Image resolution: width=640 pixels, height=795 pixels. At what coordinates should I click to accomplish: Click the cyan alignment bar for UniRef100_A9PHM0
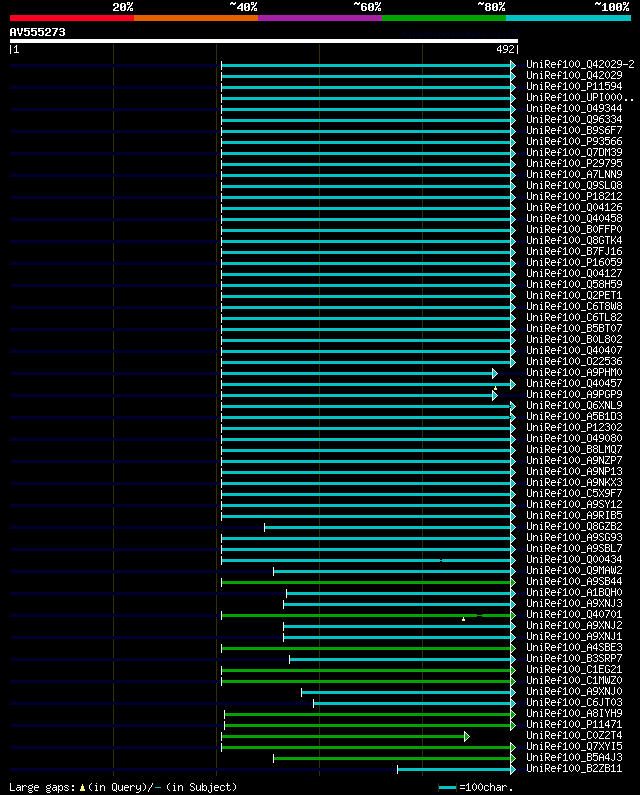[359, 374]
